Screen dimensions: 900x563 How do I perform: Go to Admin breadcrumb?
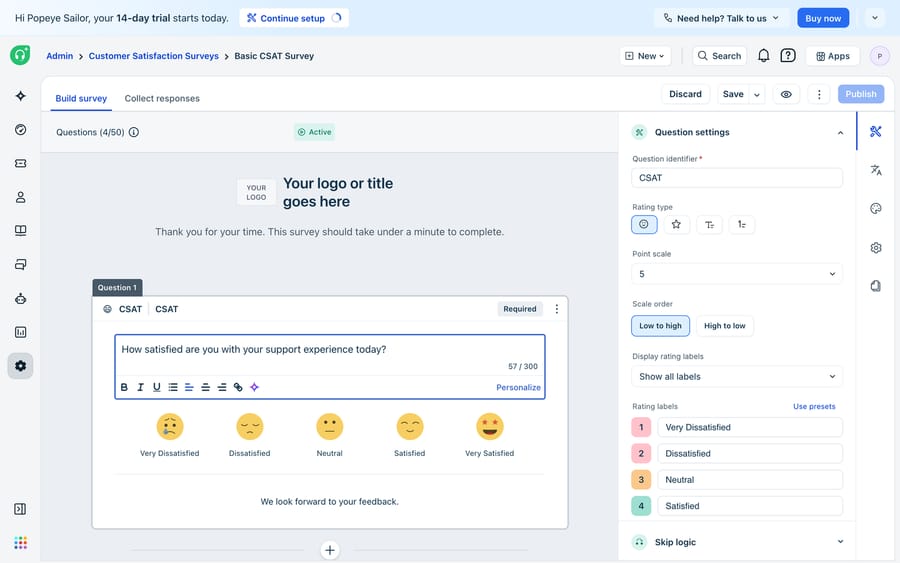(x=60, y=56)
